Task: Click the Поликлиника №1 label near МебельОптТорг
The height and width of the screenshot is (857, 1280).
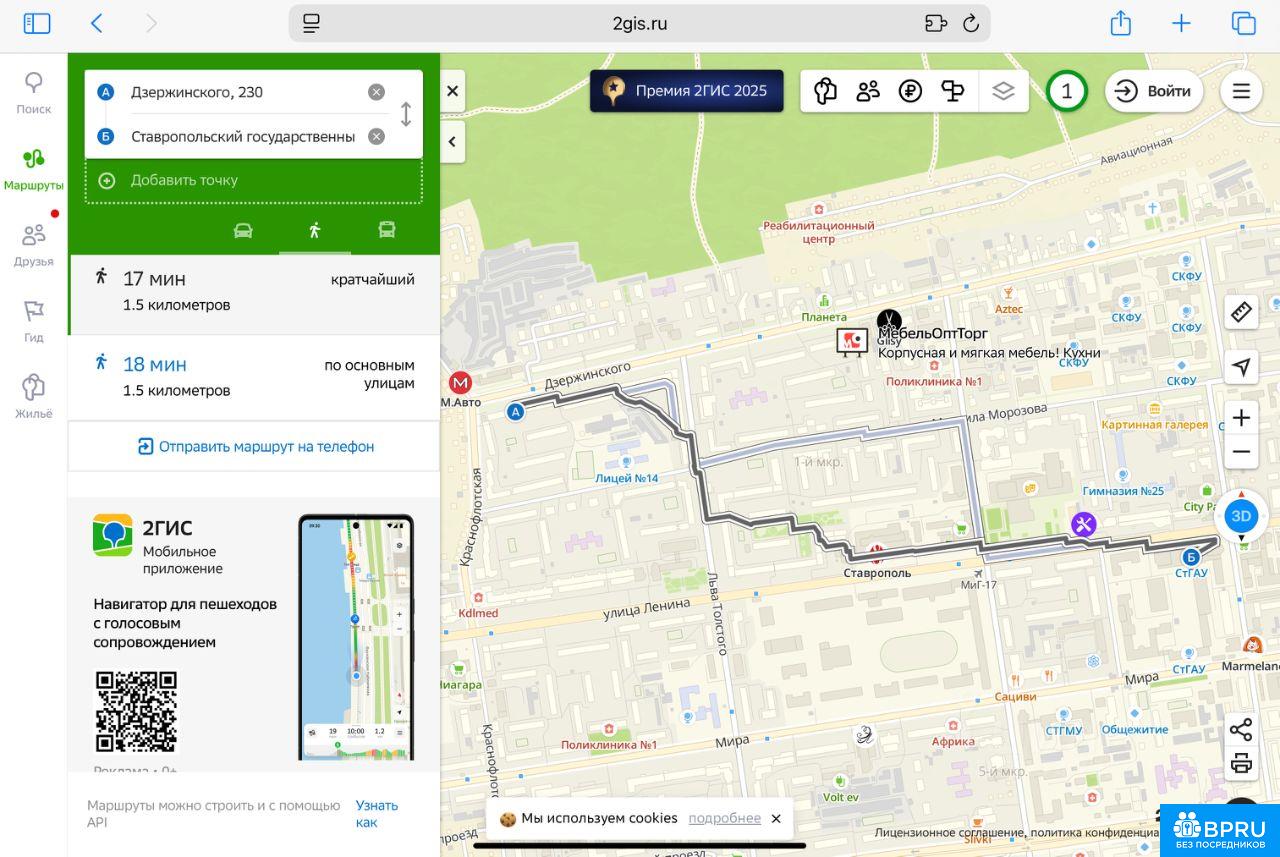Action: click(934, 381)
